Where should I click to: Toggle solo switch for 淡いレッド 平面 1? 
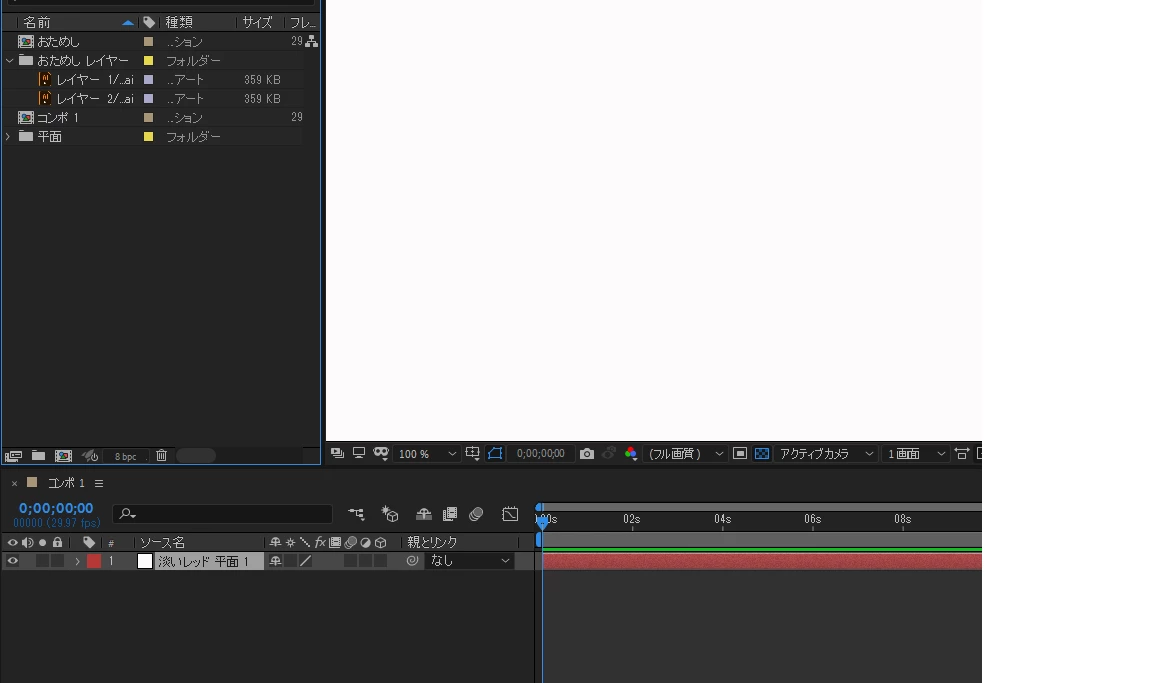(x=43, y=561)
